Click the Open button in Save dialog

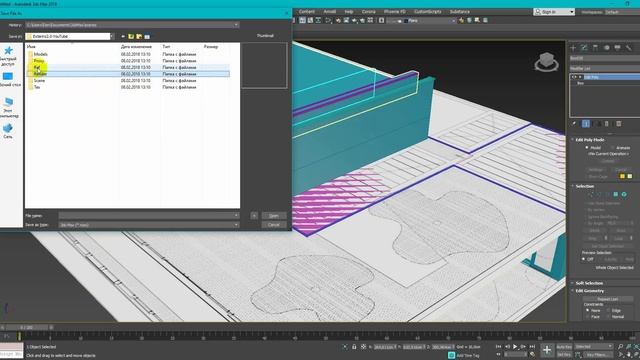[274, 216]
